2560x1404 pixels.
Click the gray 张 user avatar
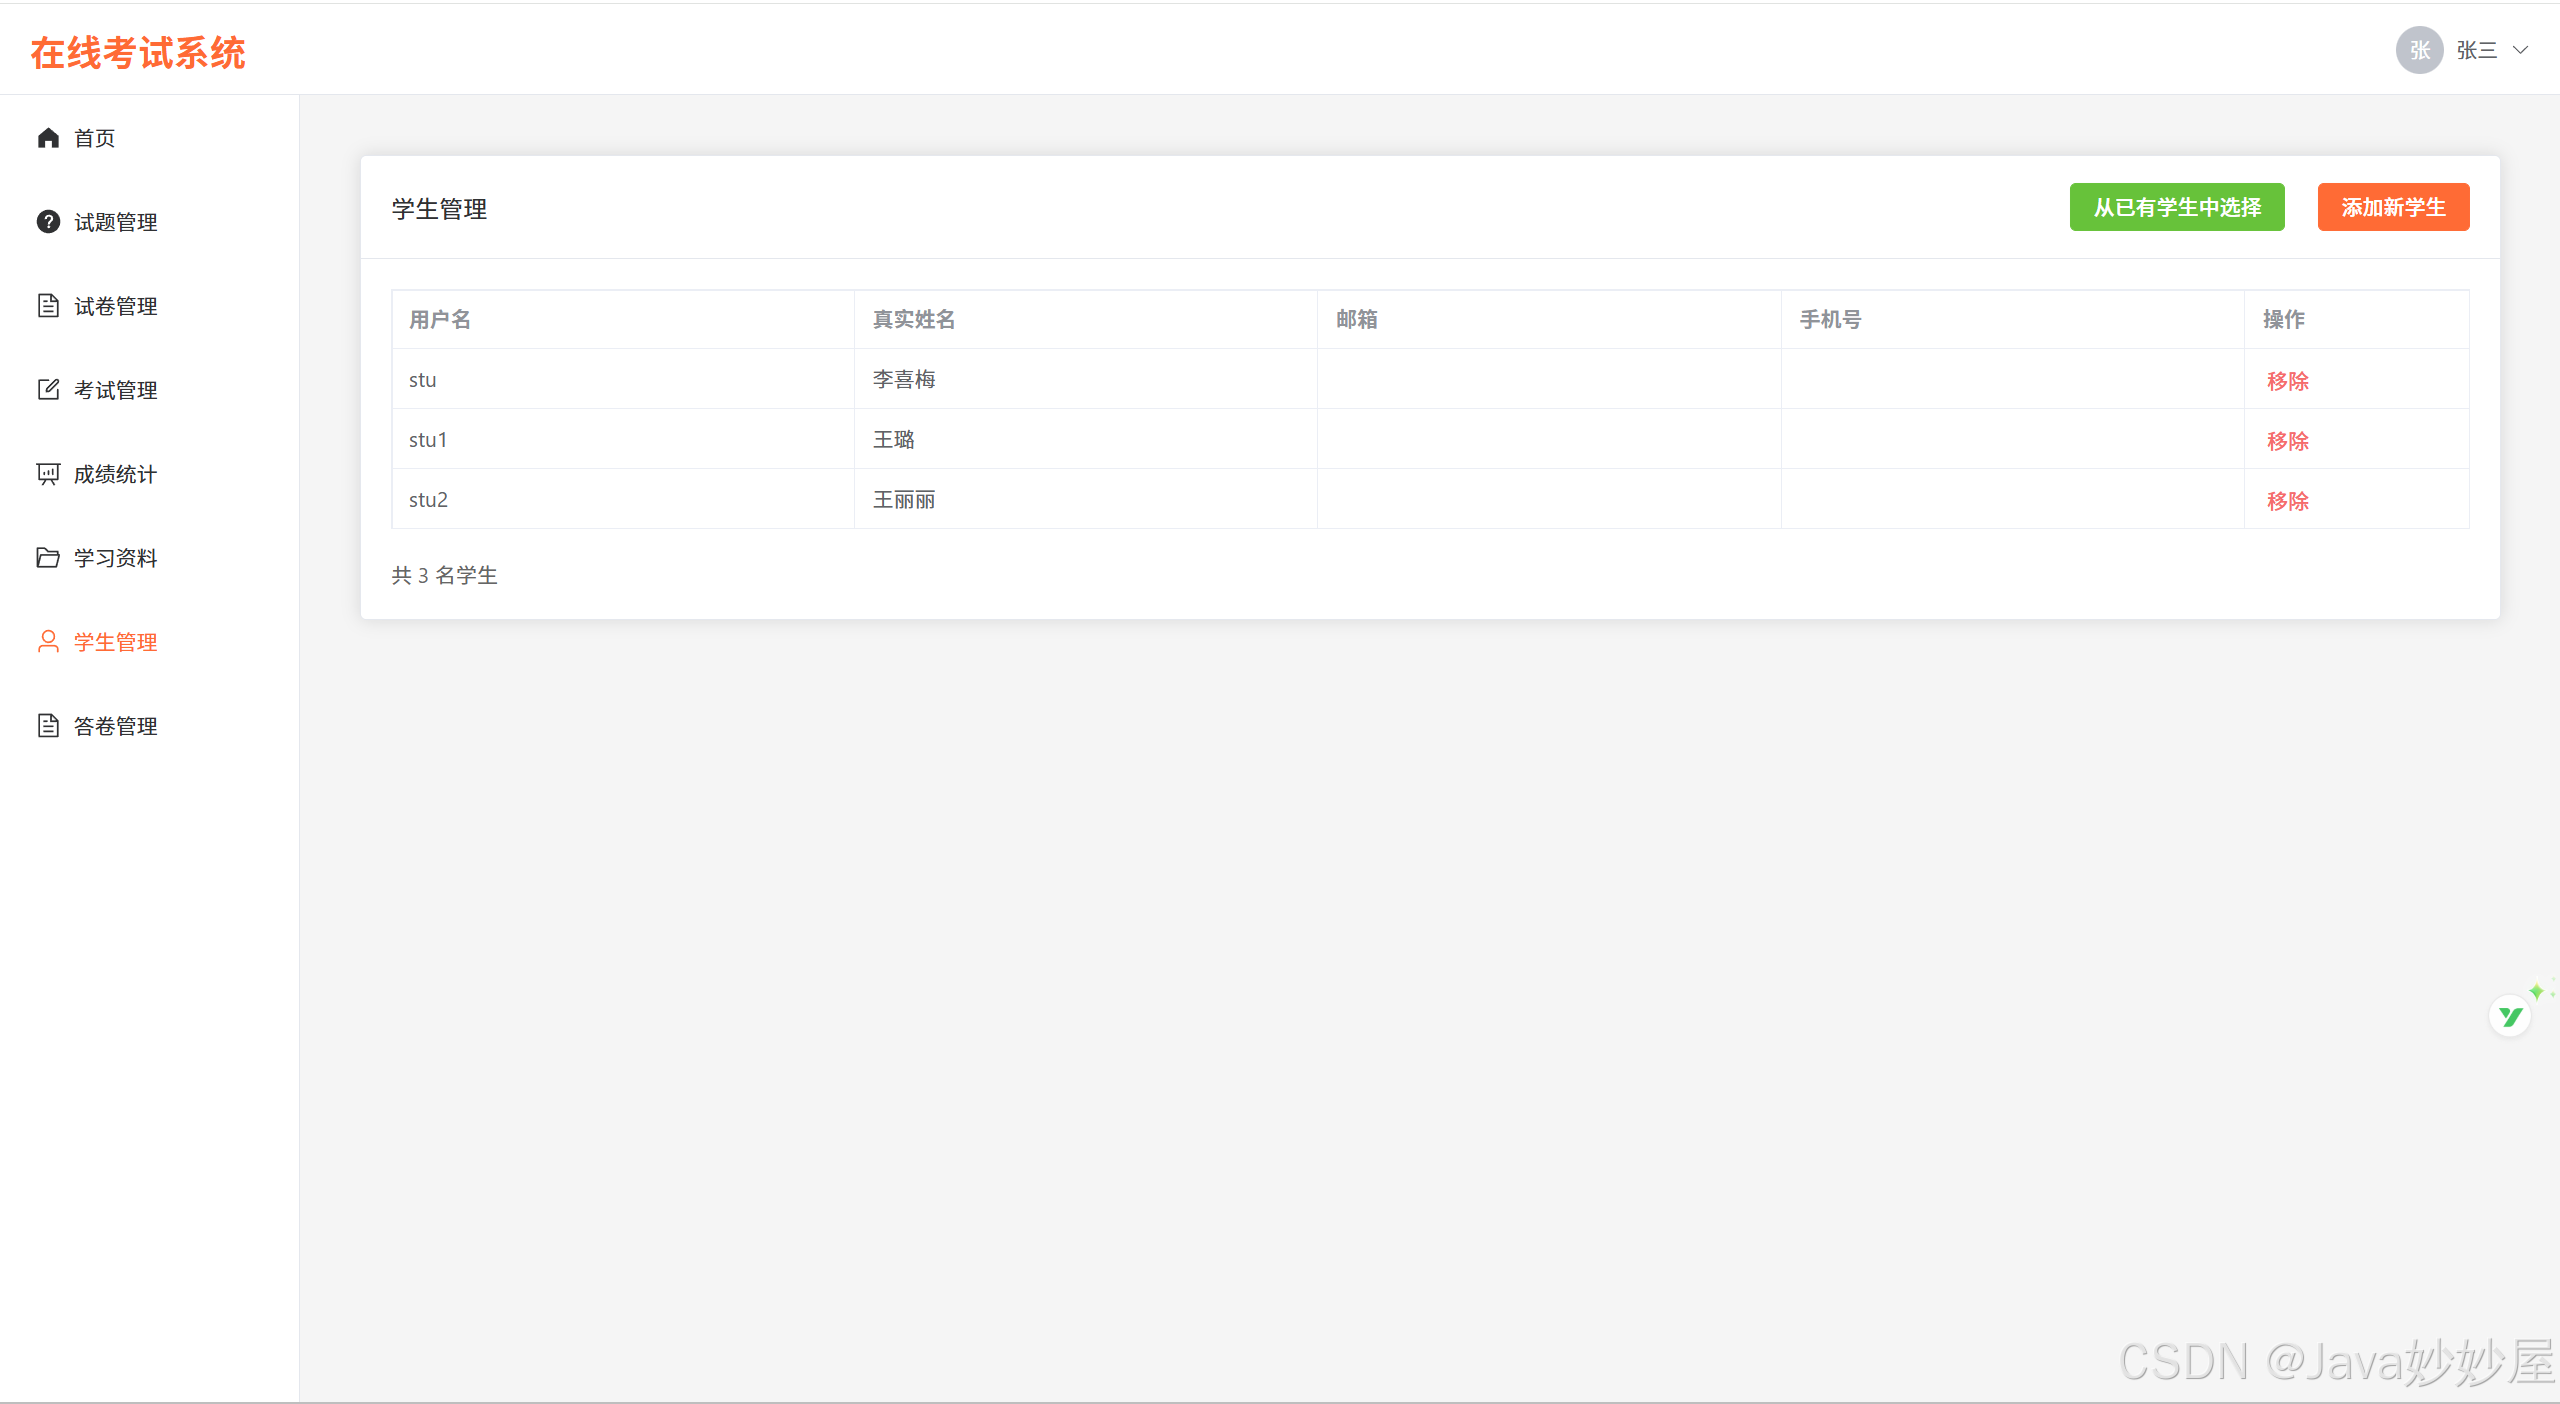(2419, 50)
